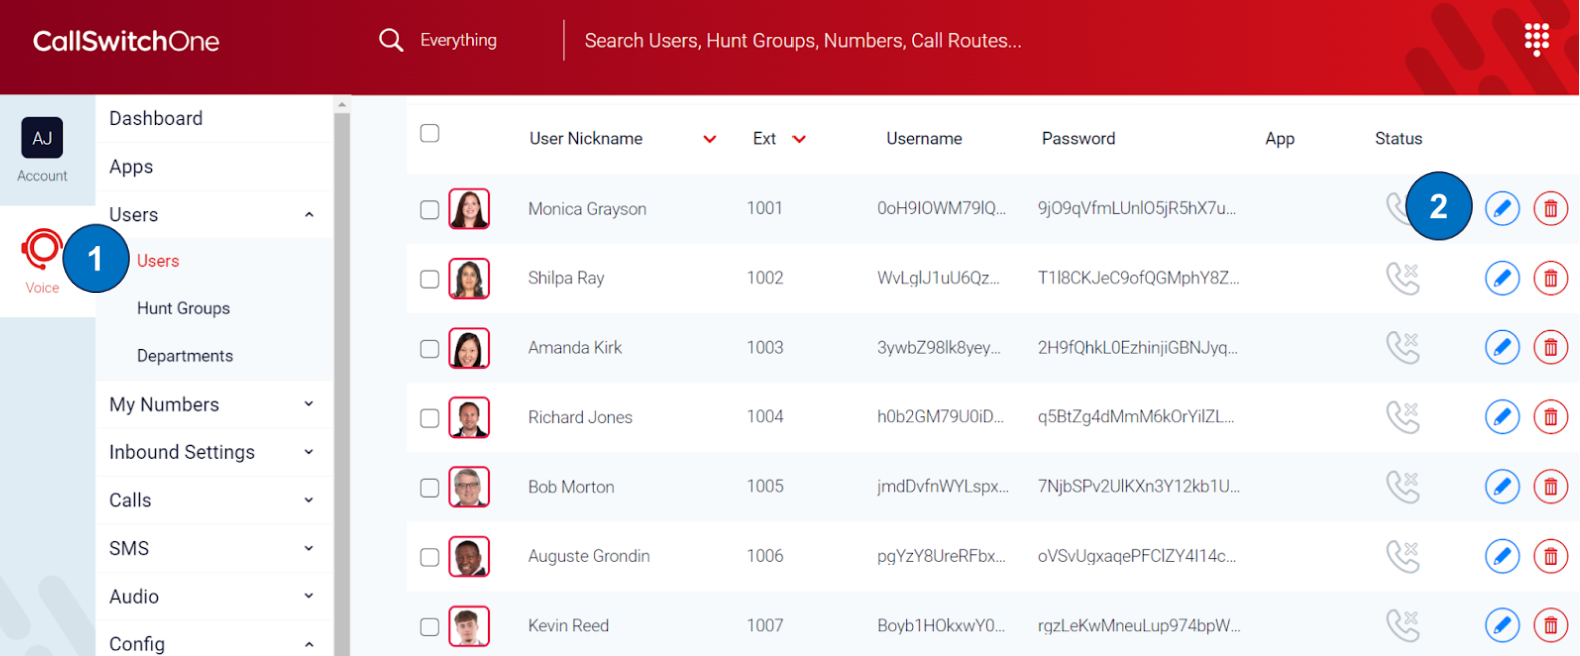
Task: Open Bob Morton's avatar thumbnail
Action: [469, 487]
